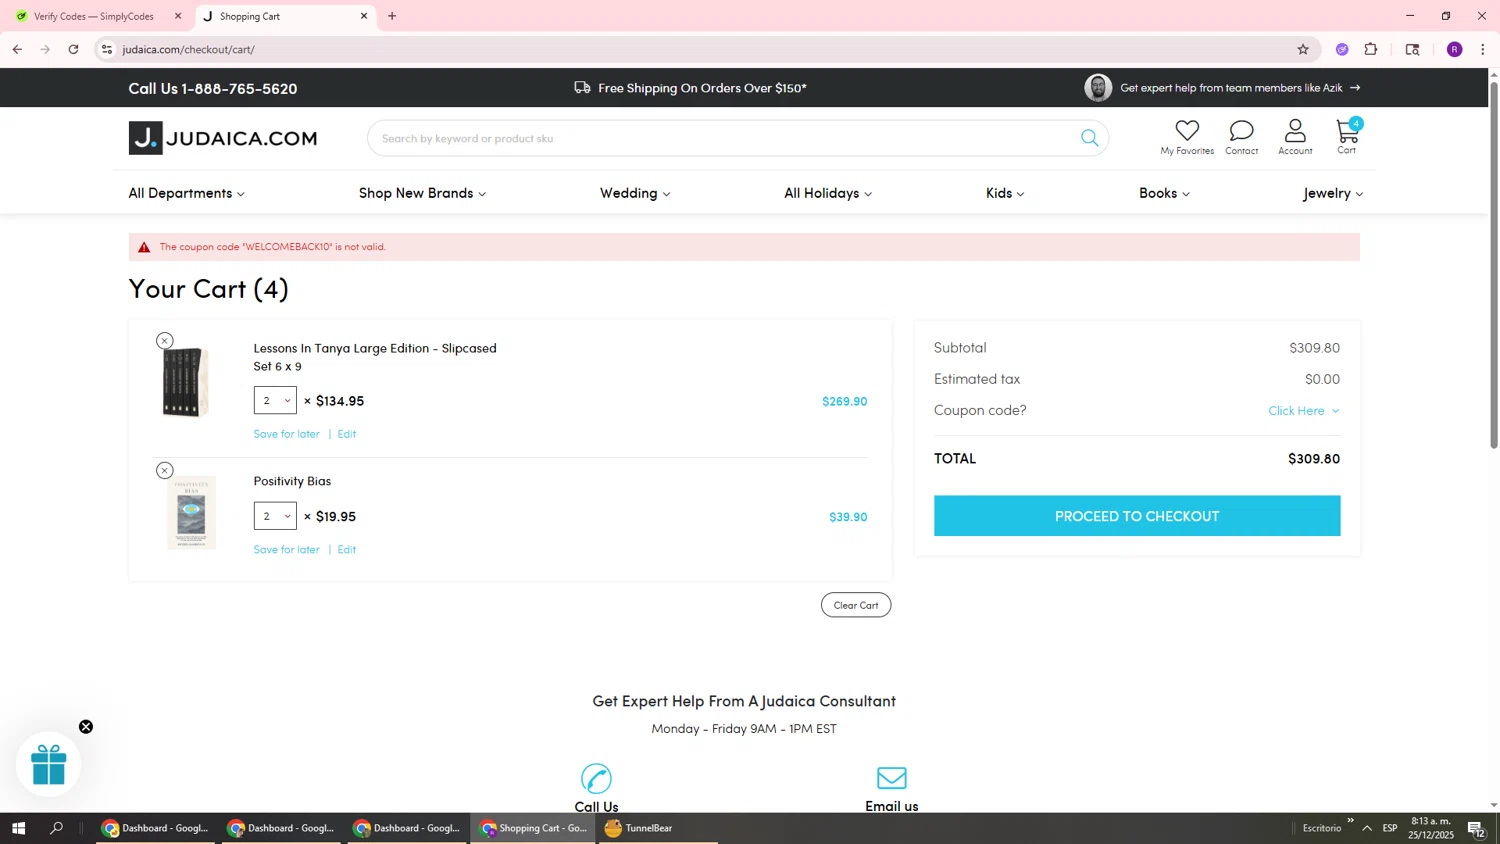Open quantity dropdown for Lessons In Tanya
1500x844 pixels.
[275, 401]
